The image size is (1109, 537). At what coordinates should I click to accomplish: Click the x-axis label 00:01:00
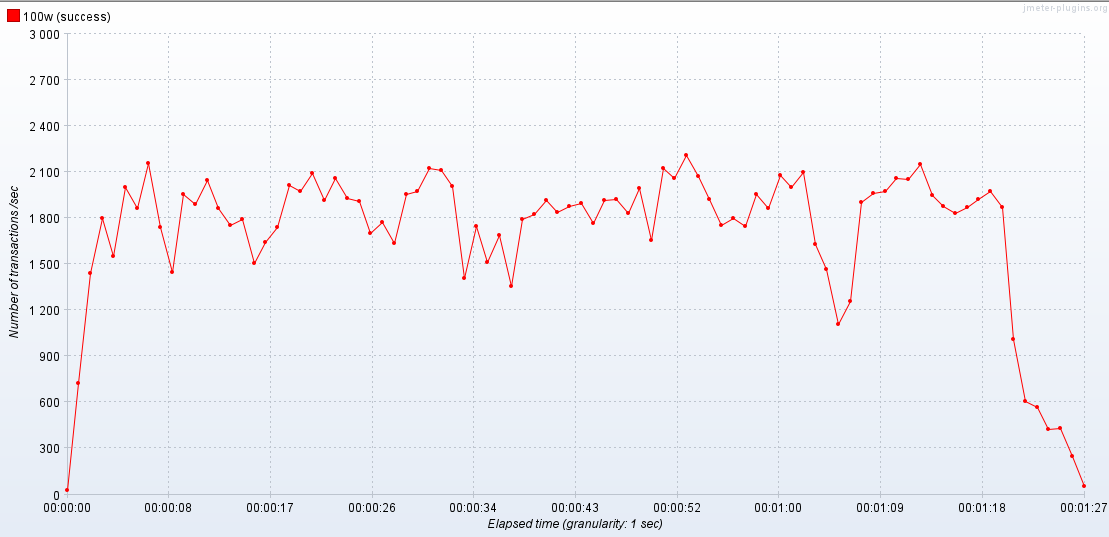point(778,507)
